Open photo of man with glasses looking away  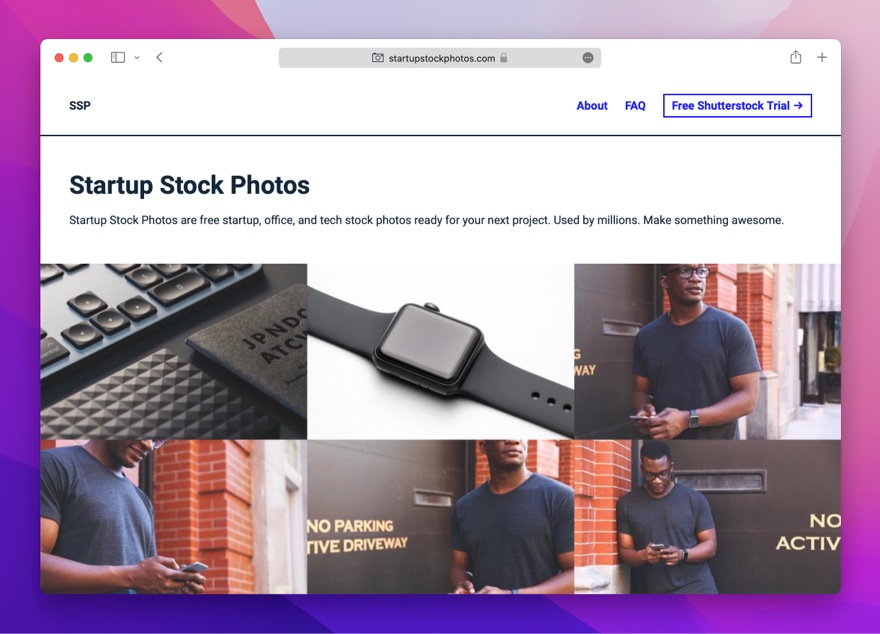coord(707,351)
